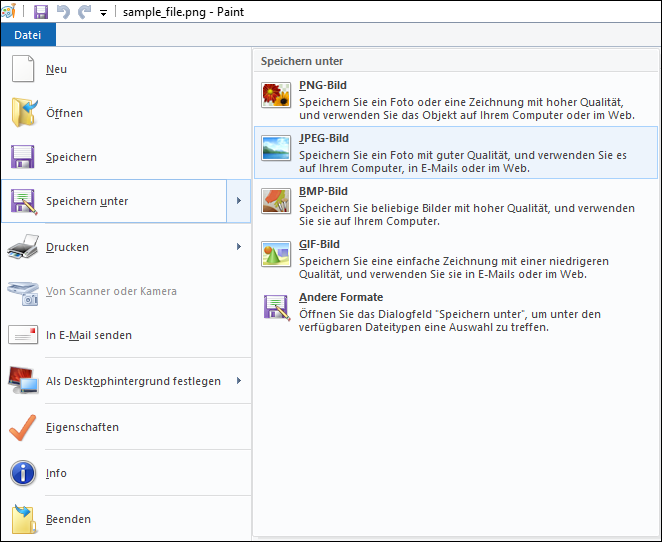Click the BMP-Bild brushes icon

click(x=276, y=201)
